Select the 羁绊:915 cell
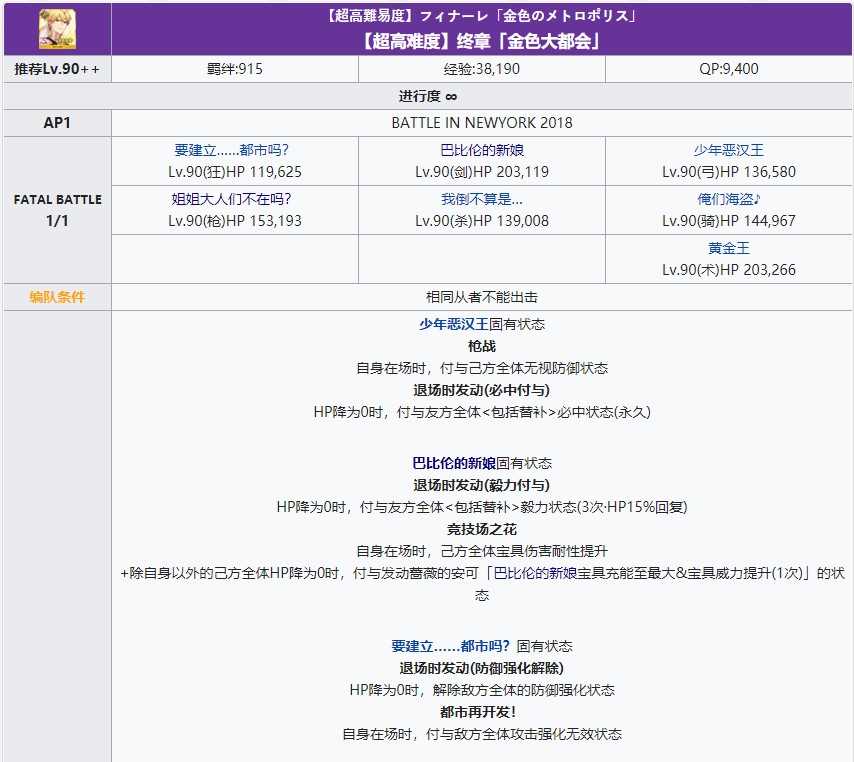This screenshot has height=762, width=854. pos(235,69)
